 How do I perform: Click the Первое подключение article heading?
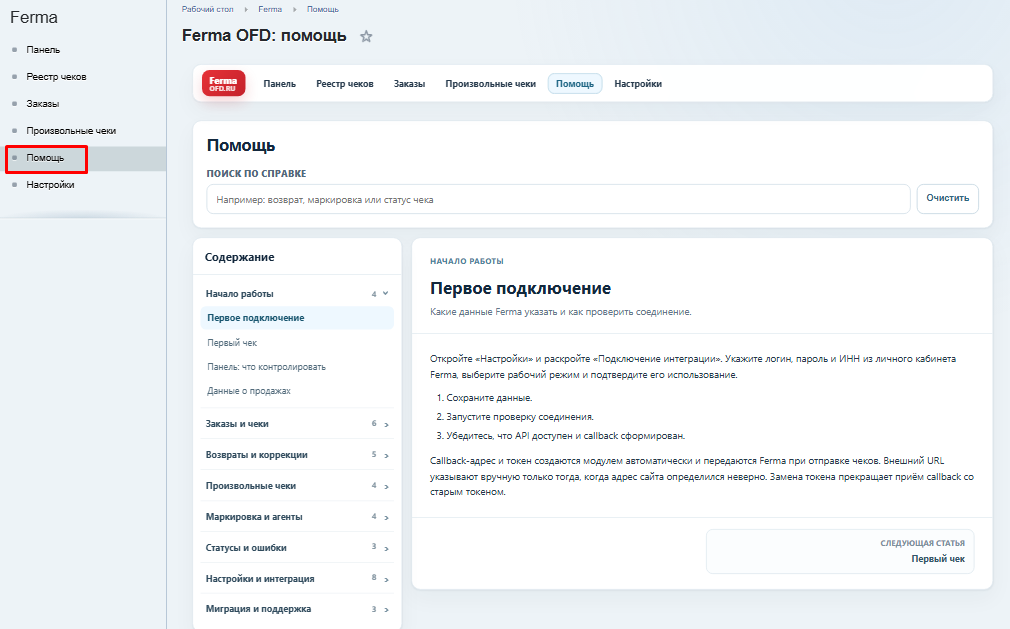click(x=520, y=288)
